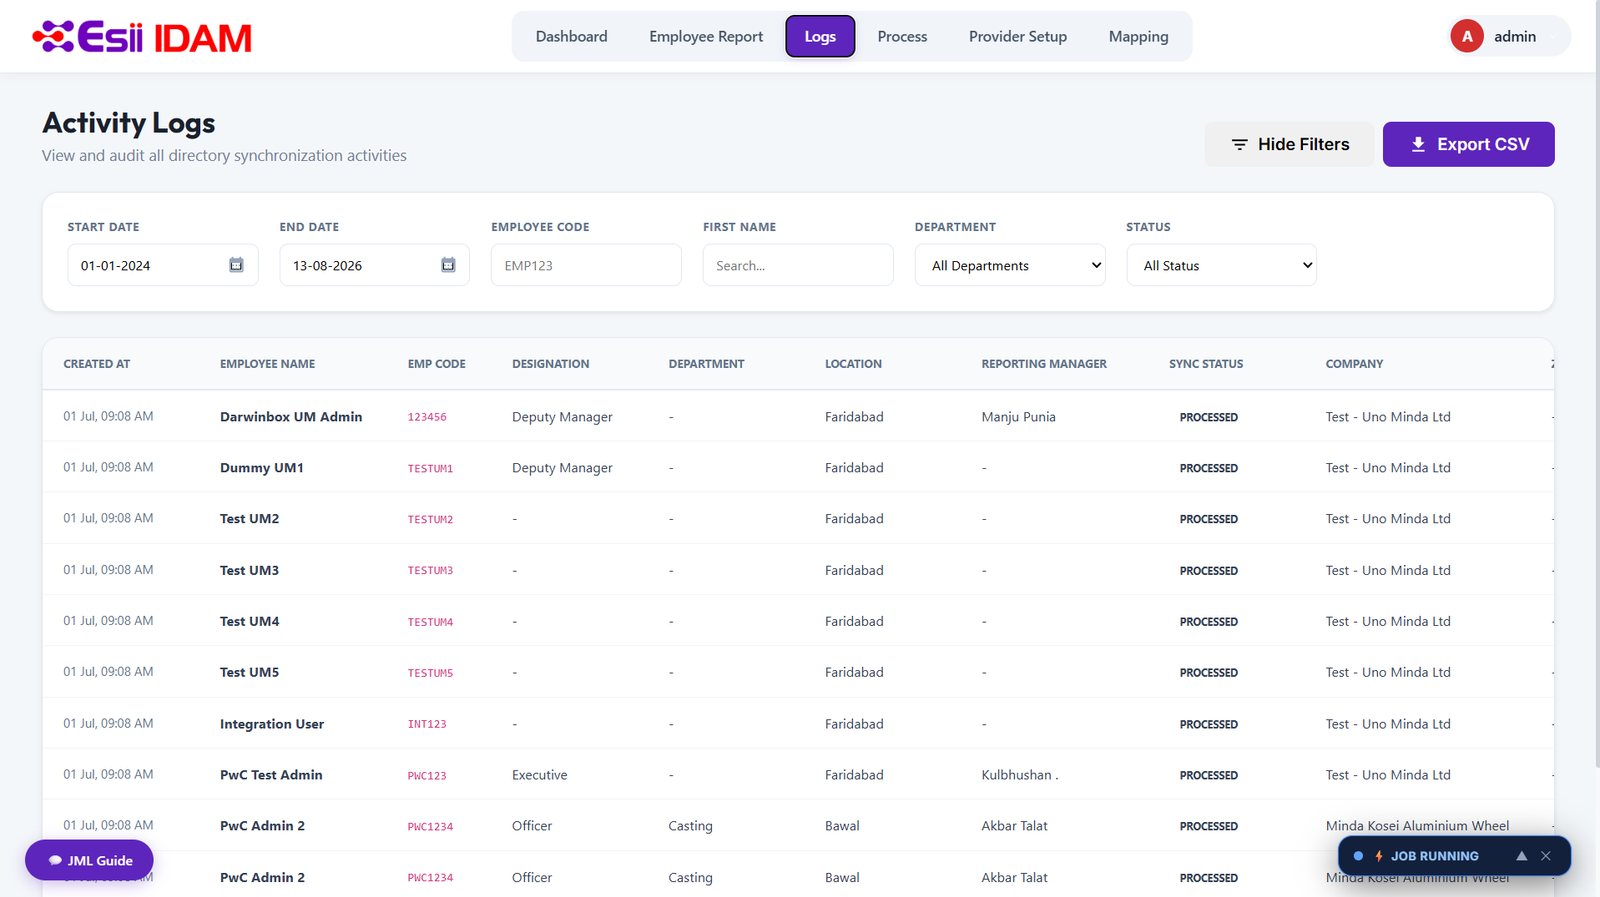Expand the Job Running panel arrow

[x=1521, y=856]
